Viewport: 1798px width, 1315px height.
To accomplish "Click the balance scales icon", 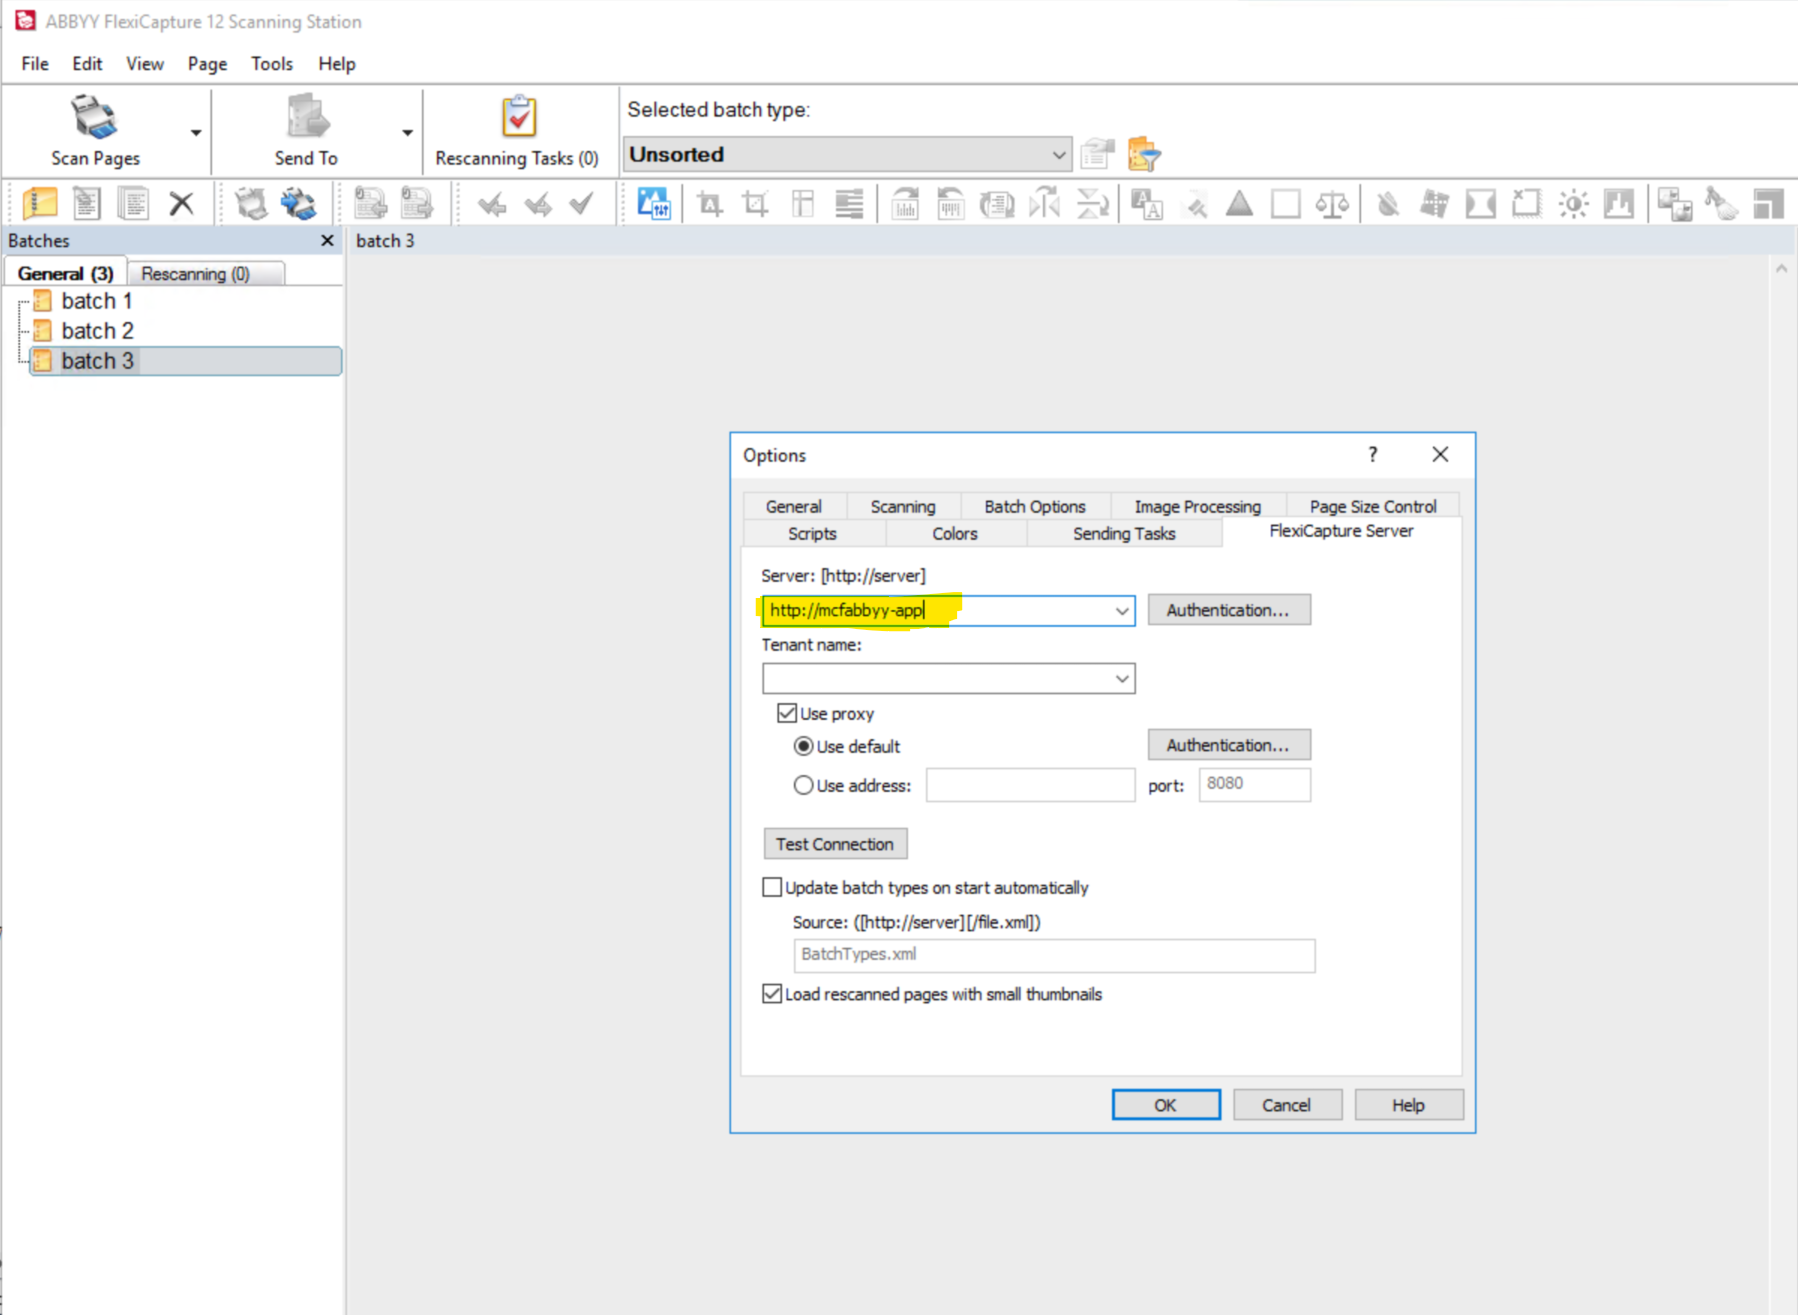I will pos(1332,204).
